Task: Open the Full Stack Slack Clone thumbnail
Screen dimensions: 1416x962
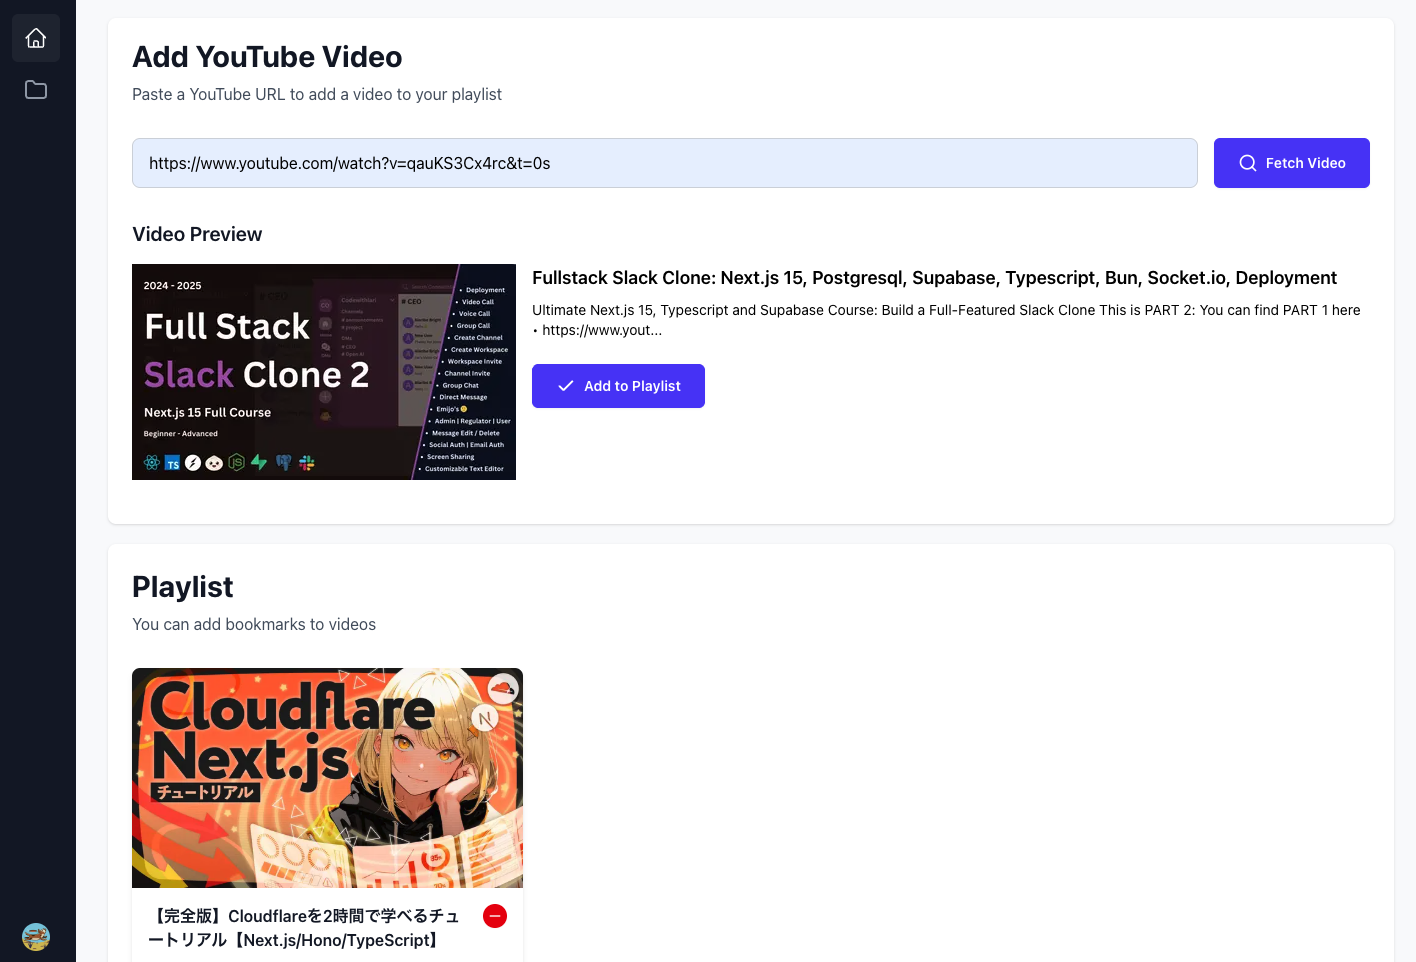Action: tap(324, 372)
